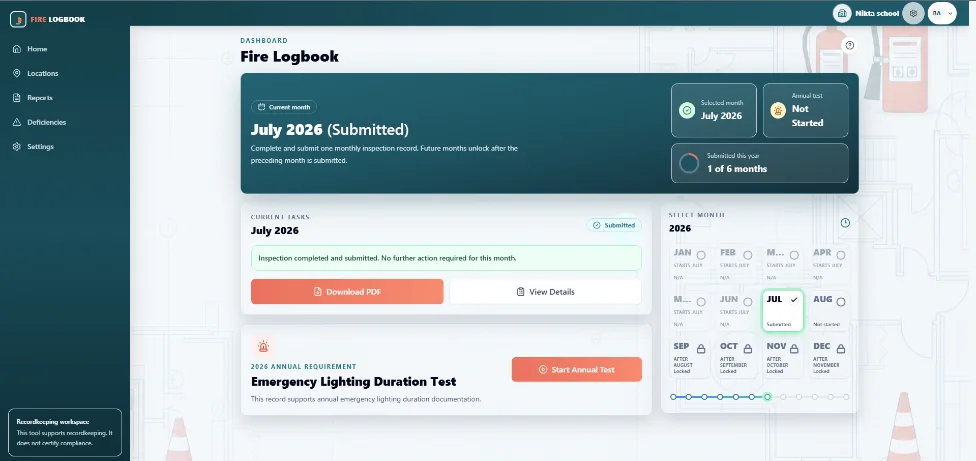Select the 1 of 6 months text

pos(736,169)
